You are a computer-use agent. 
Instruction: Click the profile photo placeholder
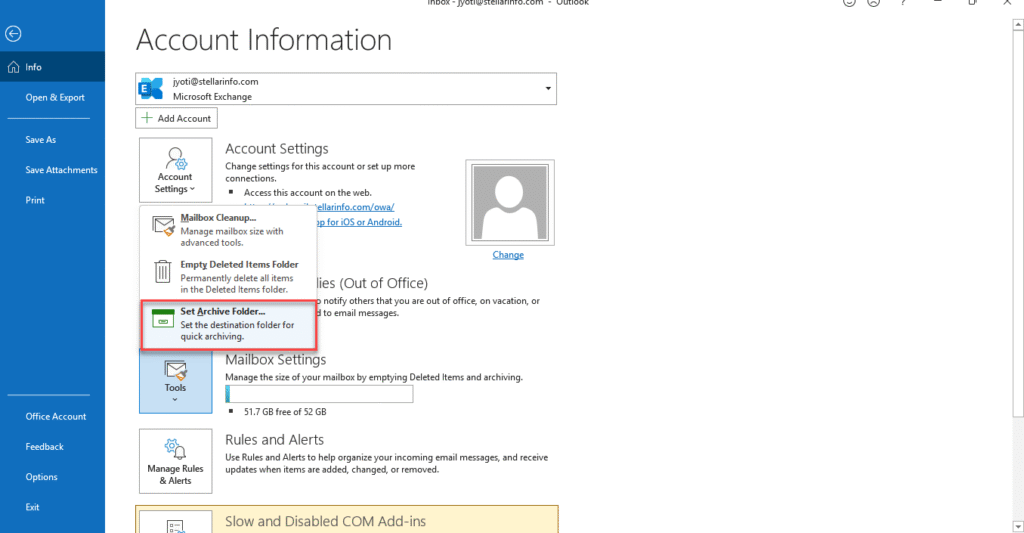507,201
